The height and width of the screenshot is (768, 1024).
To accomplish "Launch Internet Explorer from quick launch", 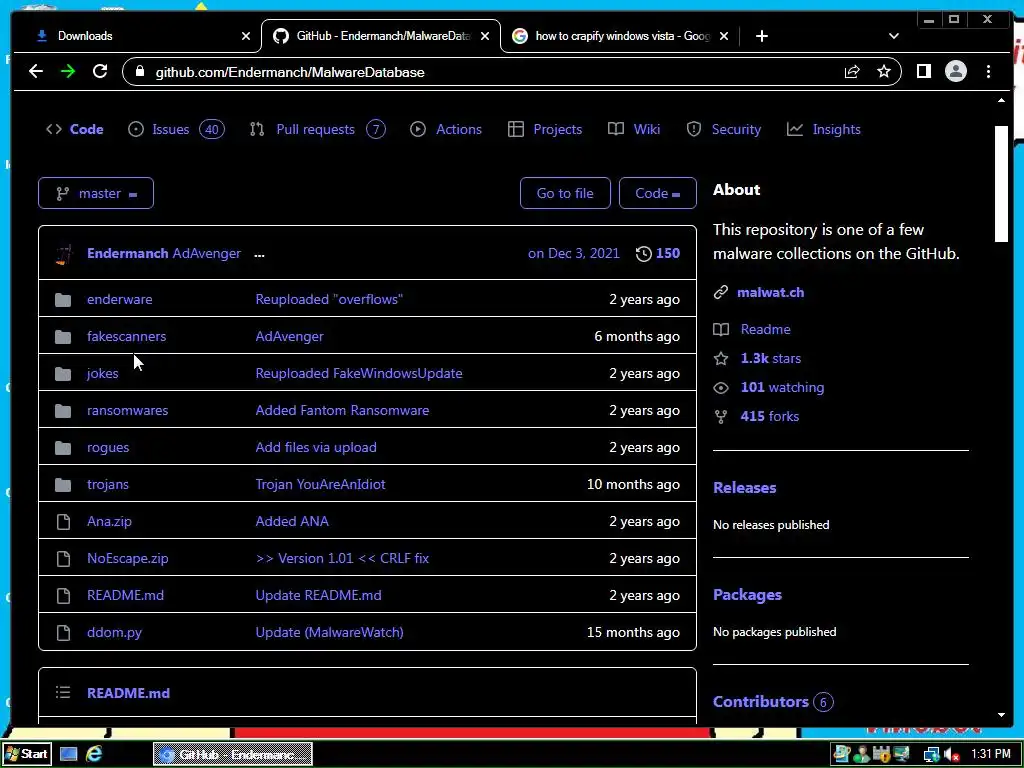I will coord(94,754).
